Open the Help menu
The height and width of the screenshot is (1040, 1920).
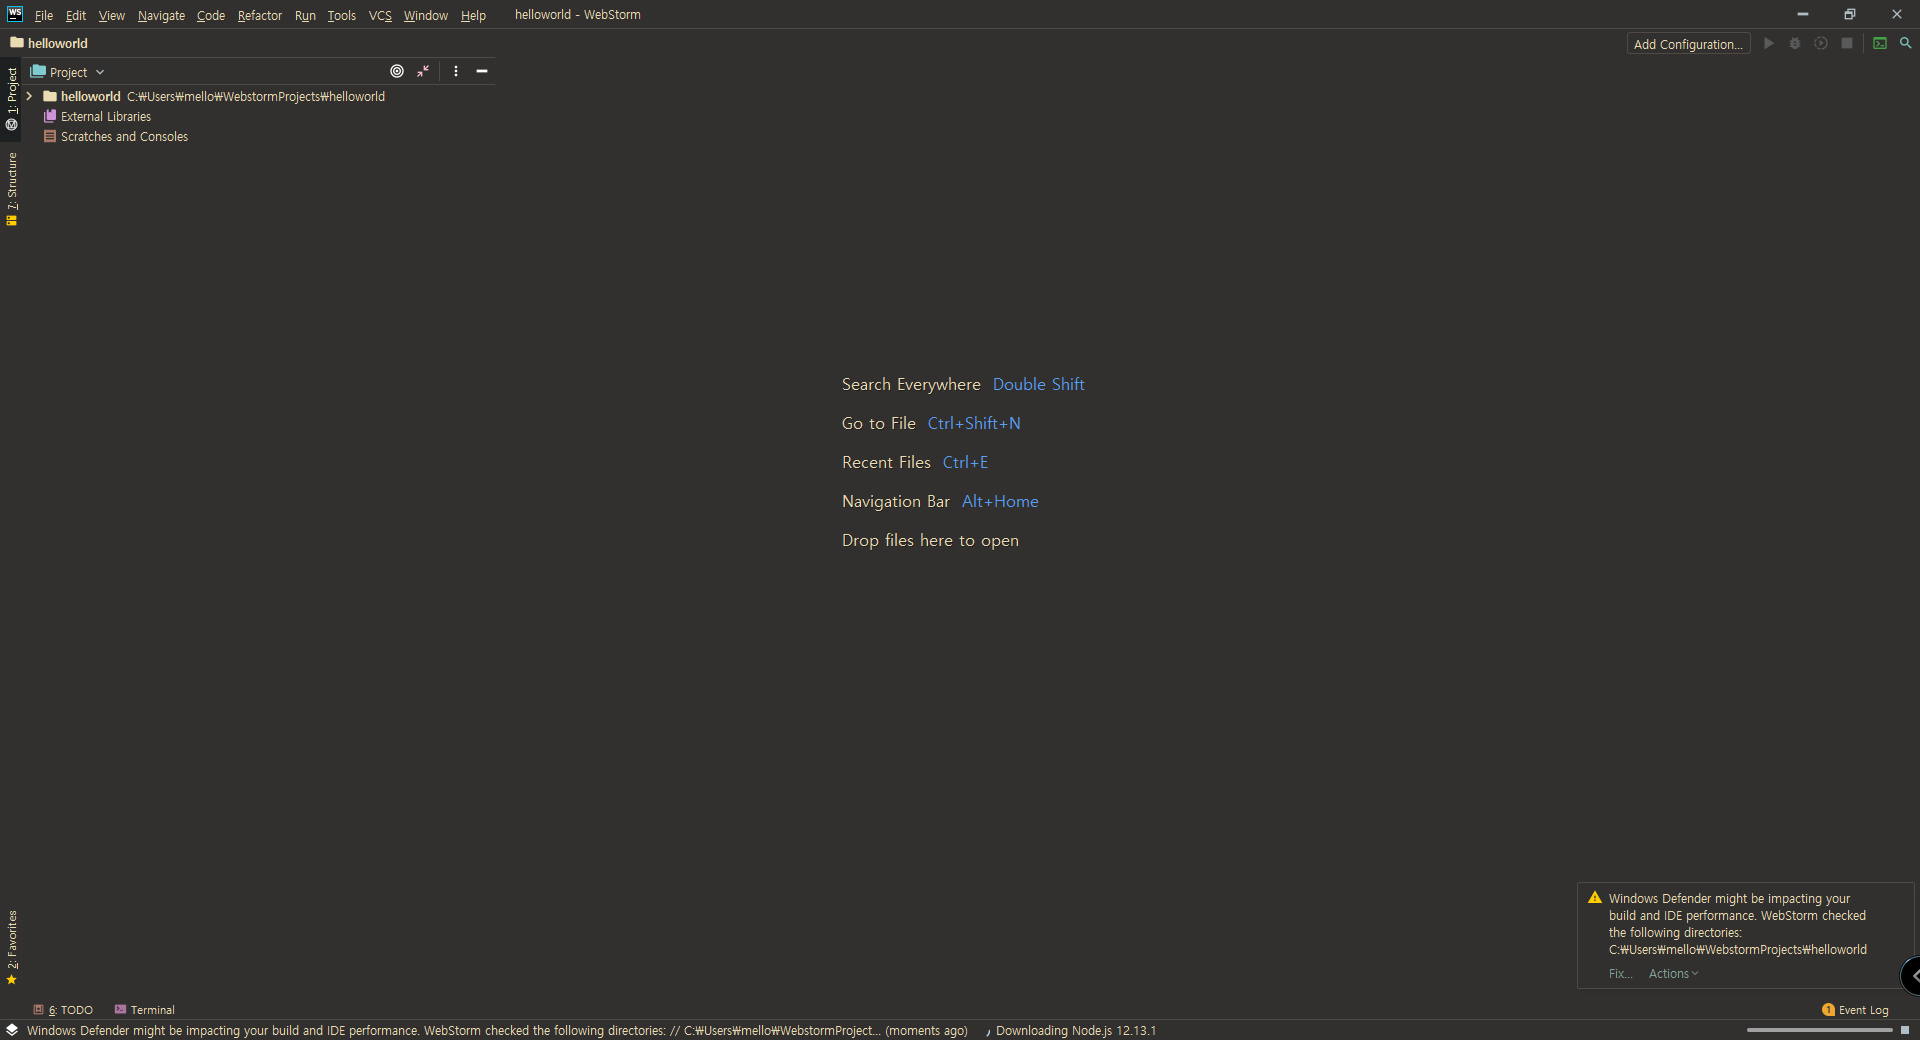pyautogui.click(x=473, y=15)
